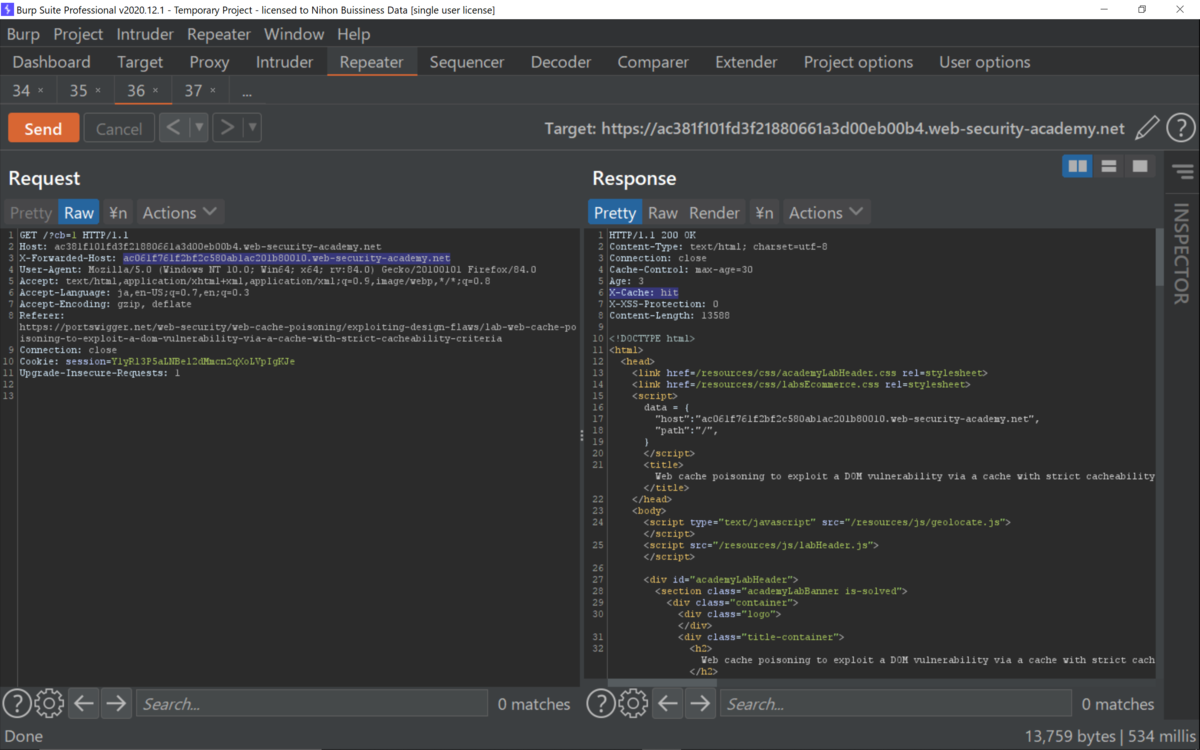Switch to the Target tab
Viewport: 1200px width, 750px height.
[140, 62]
